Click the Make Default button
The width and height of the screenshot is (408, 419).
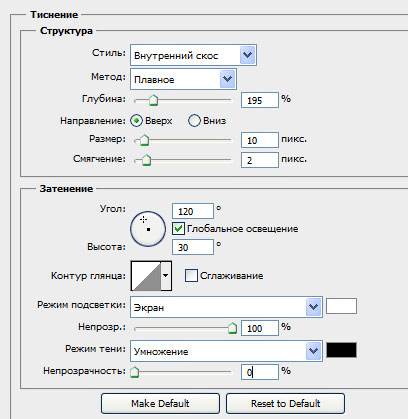point(160,404)
